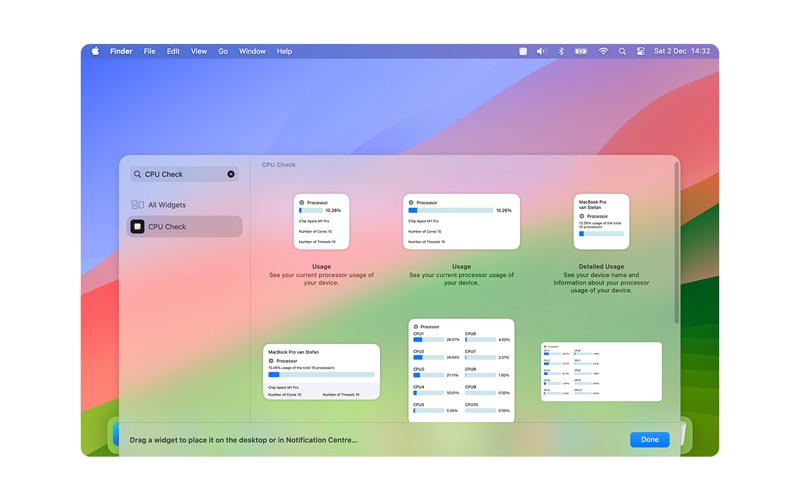Open Wi-Fi menu in menu bar
Screen dimensions: 800x500
tap(603, 51)
